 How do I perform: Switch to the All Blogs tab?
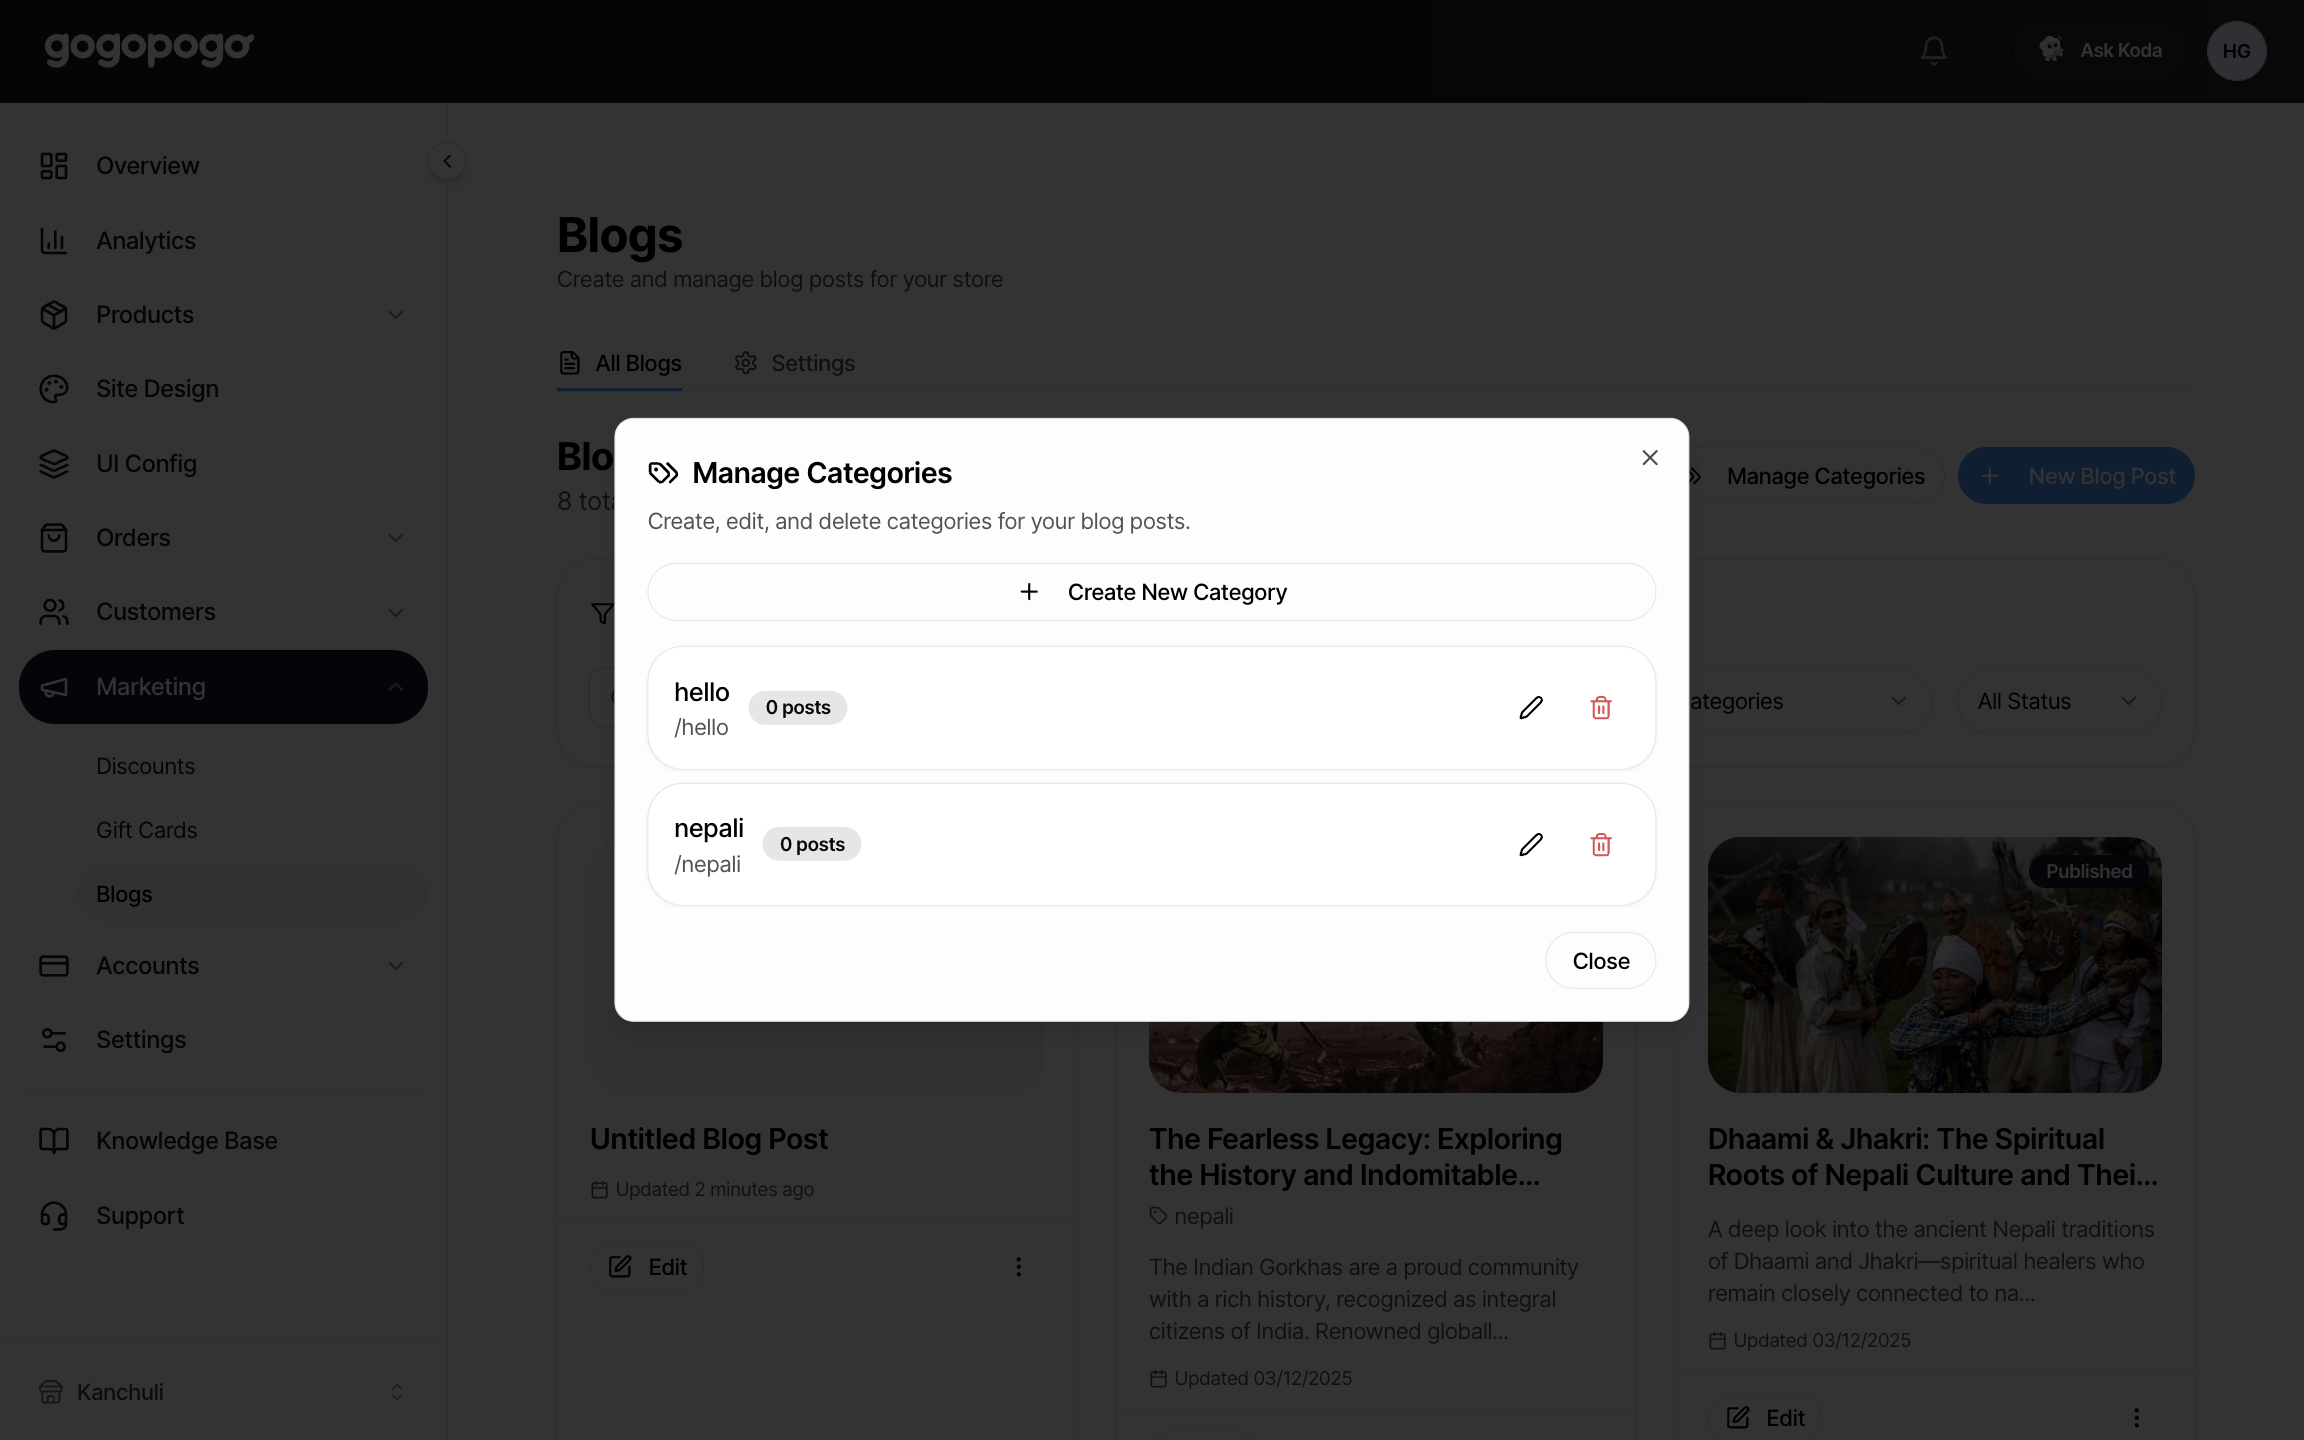(x=620, y=364)
